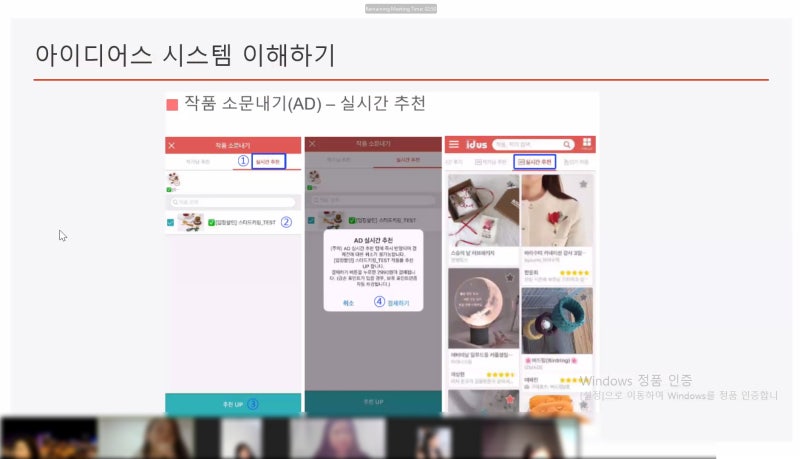Select the third participant video tile
The height and width of the screenshot is (459, 800).
point(241,438)
